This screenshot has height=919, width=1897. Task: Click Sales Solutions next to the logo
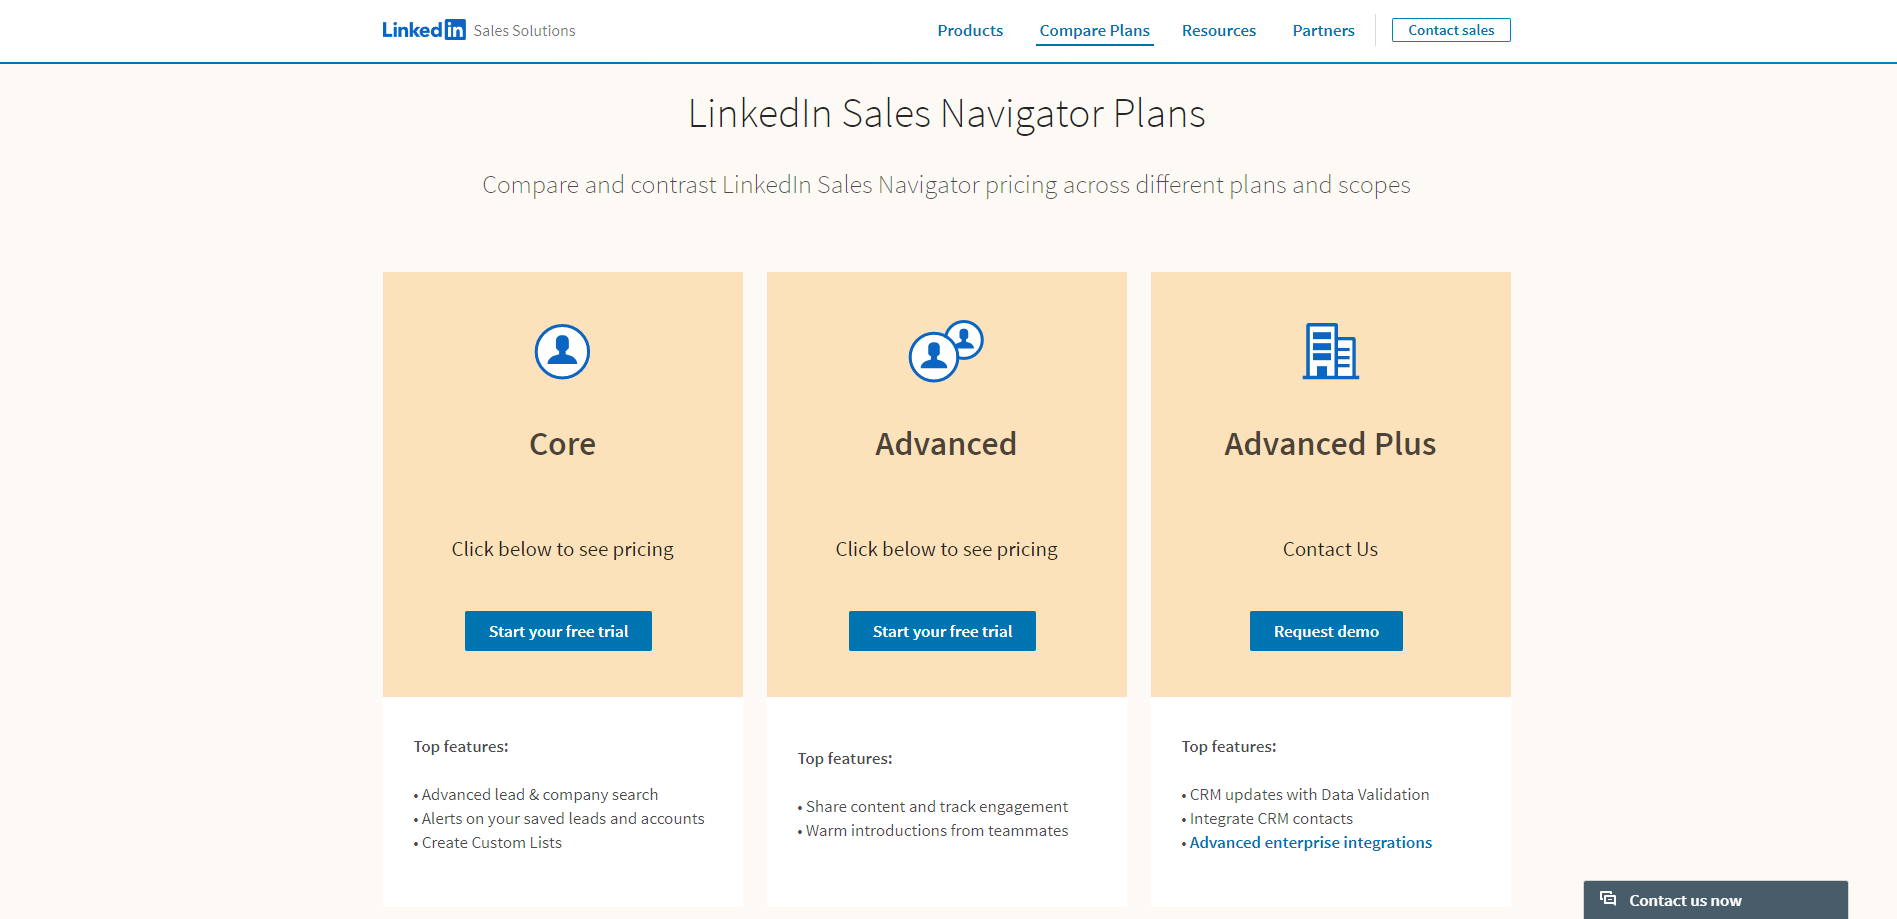click(524, 30)
